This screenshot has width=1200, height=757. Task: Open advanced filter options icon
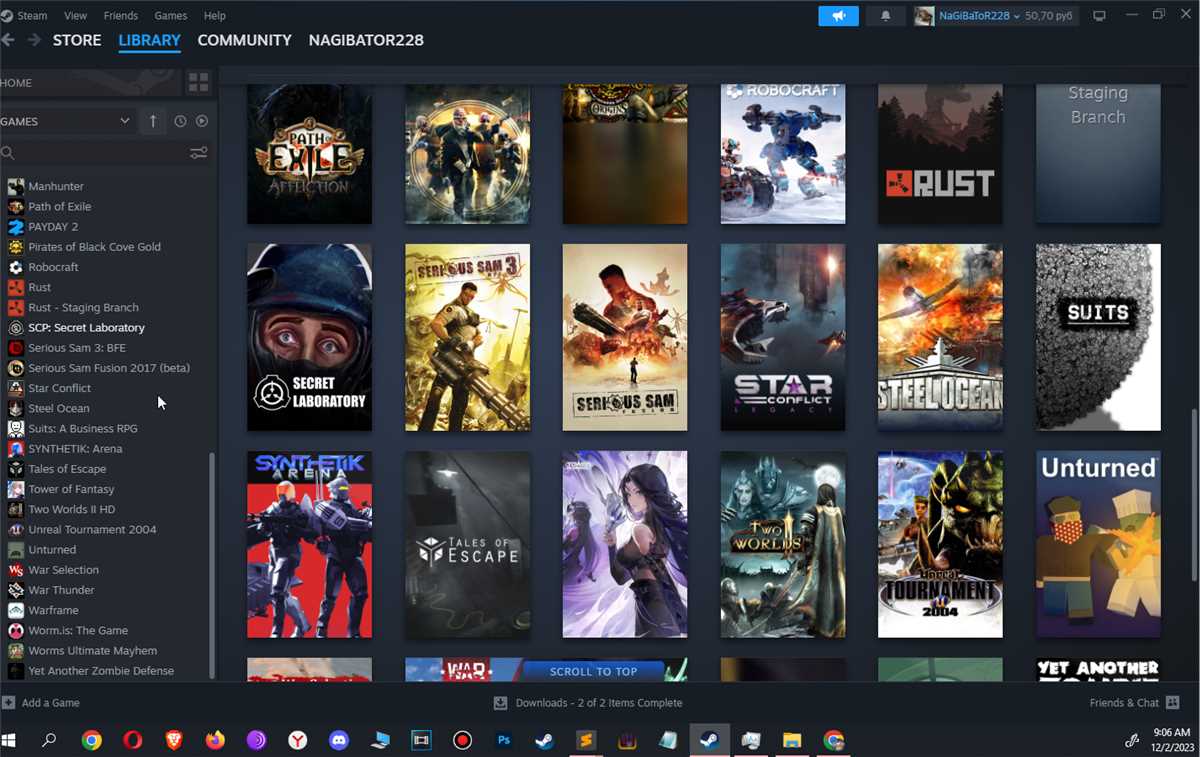[199, 153]
